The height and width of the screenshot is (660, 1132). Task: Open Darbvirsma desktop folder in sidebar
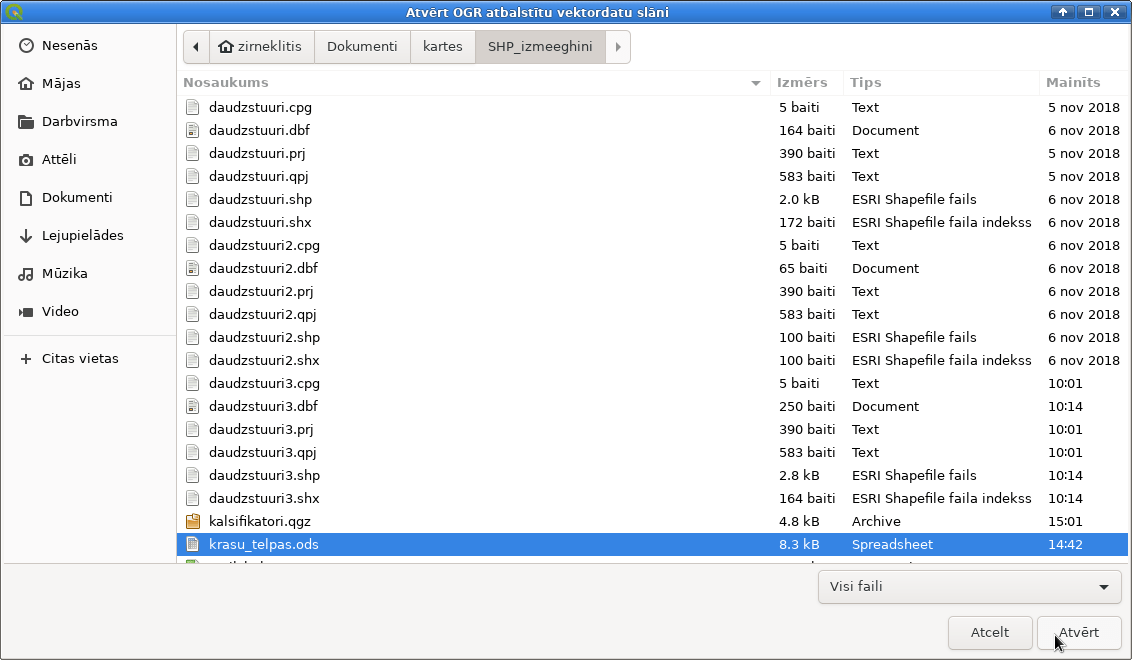pos(88,121)
